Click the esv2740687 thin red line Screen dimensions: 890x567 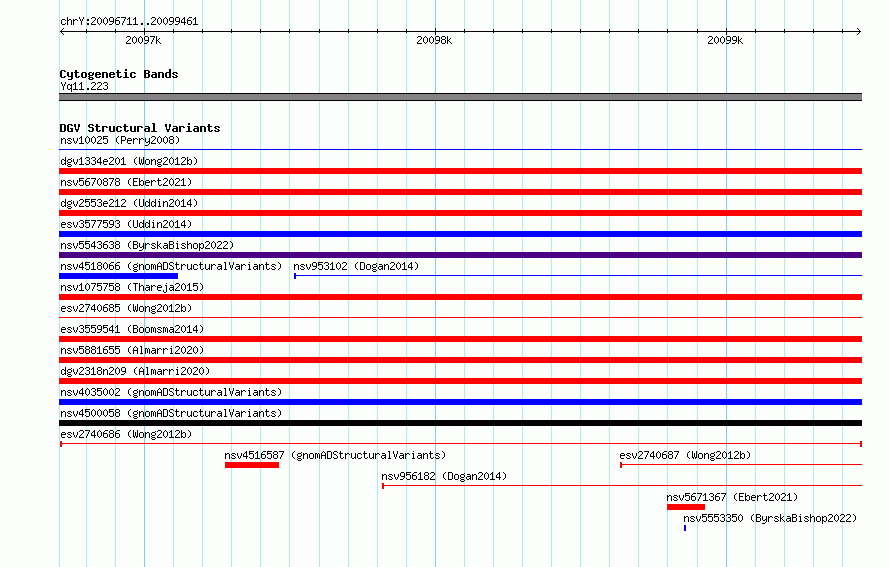tap(741, 465)
